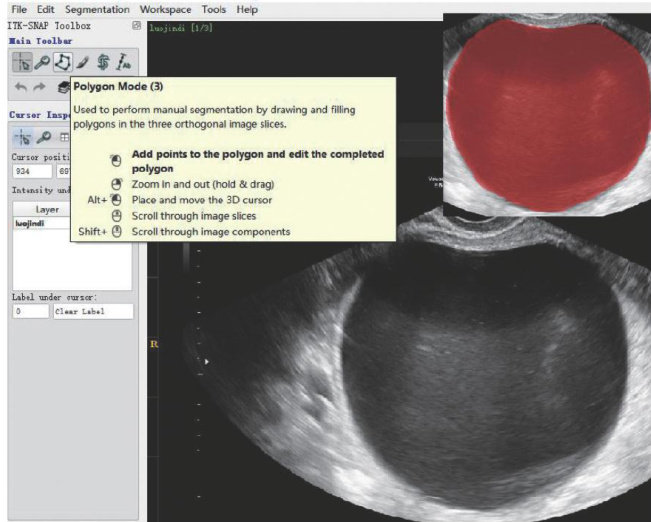Select the luojindi row in layer table
This screenshot has height=522, width=651.
(42, 223)
